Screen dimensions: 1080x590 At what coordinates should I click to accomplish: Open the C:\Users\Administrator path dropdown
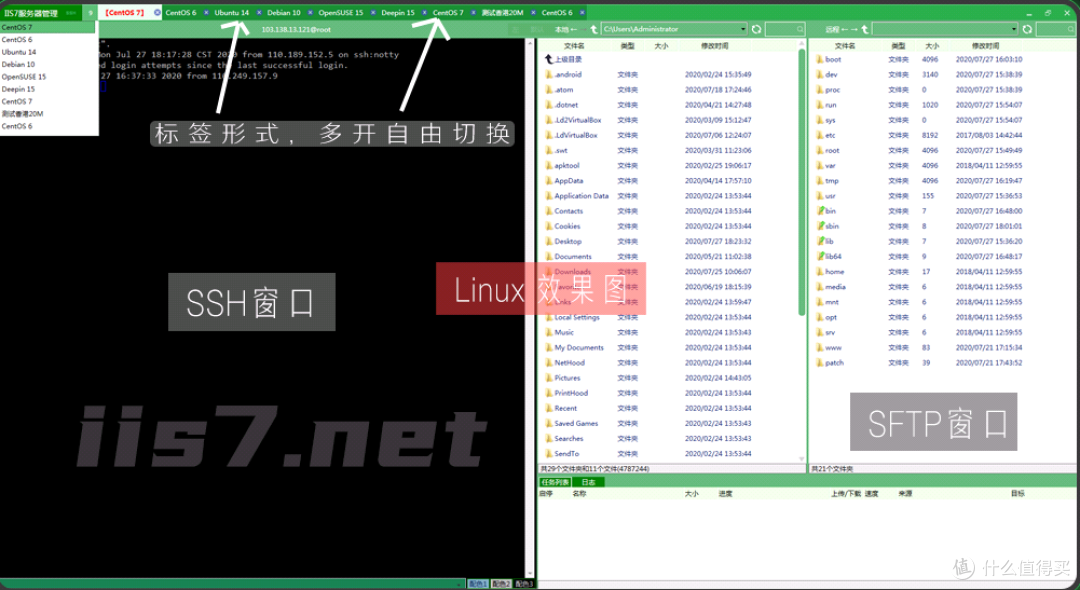point(742,28)
